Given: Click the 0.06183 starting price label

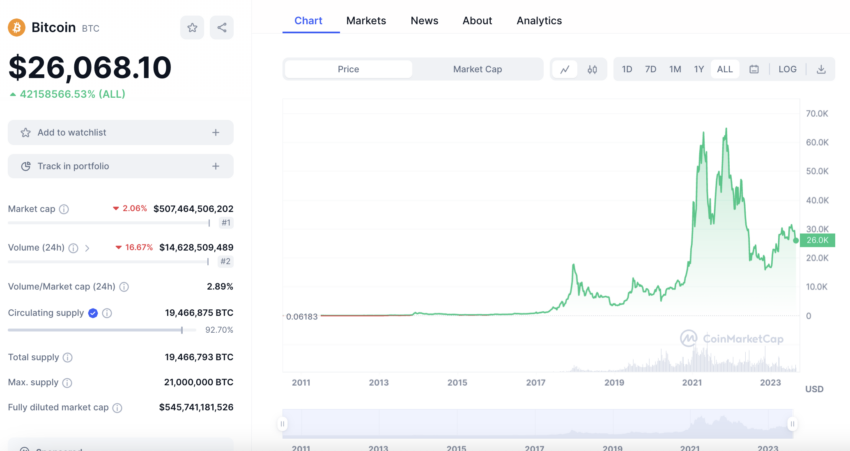Looking at the screenshot, I should (x=302, y=317).
